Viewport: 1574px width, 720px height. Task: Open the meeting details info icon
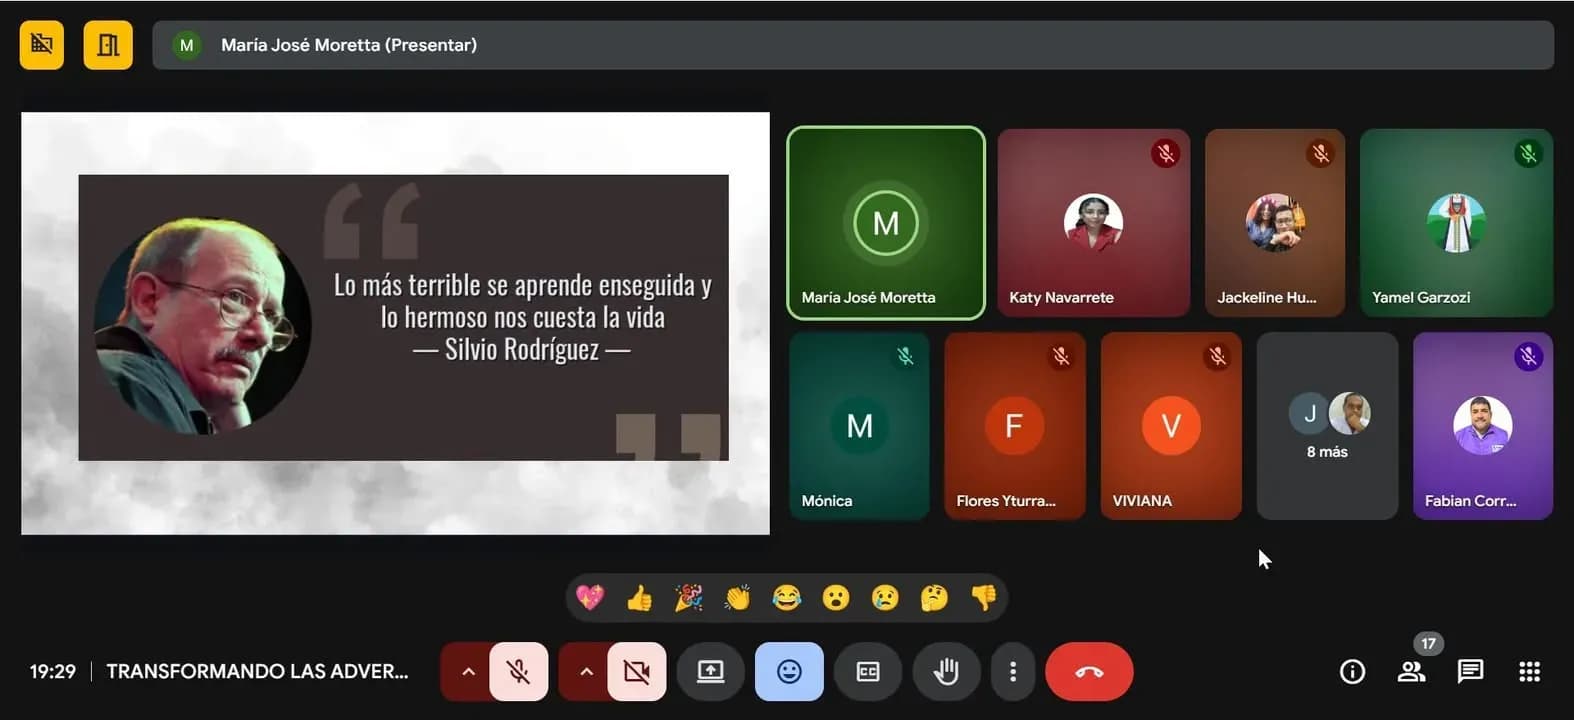point(1352,672)
